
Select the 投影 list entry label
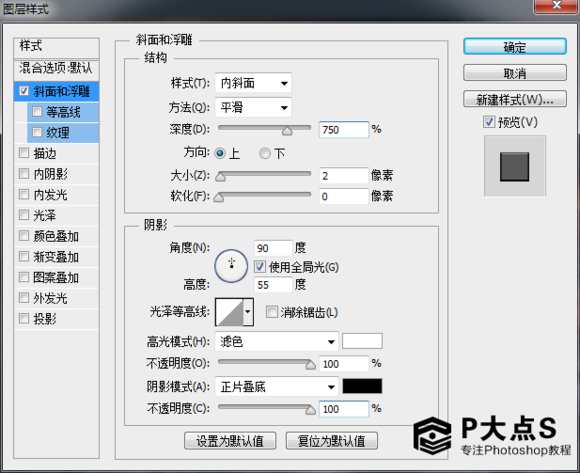[45, 319]
